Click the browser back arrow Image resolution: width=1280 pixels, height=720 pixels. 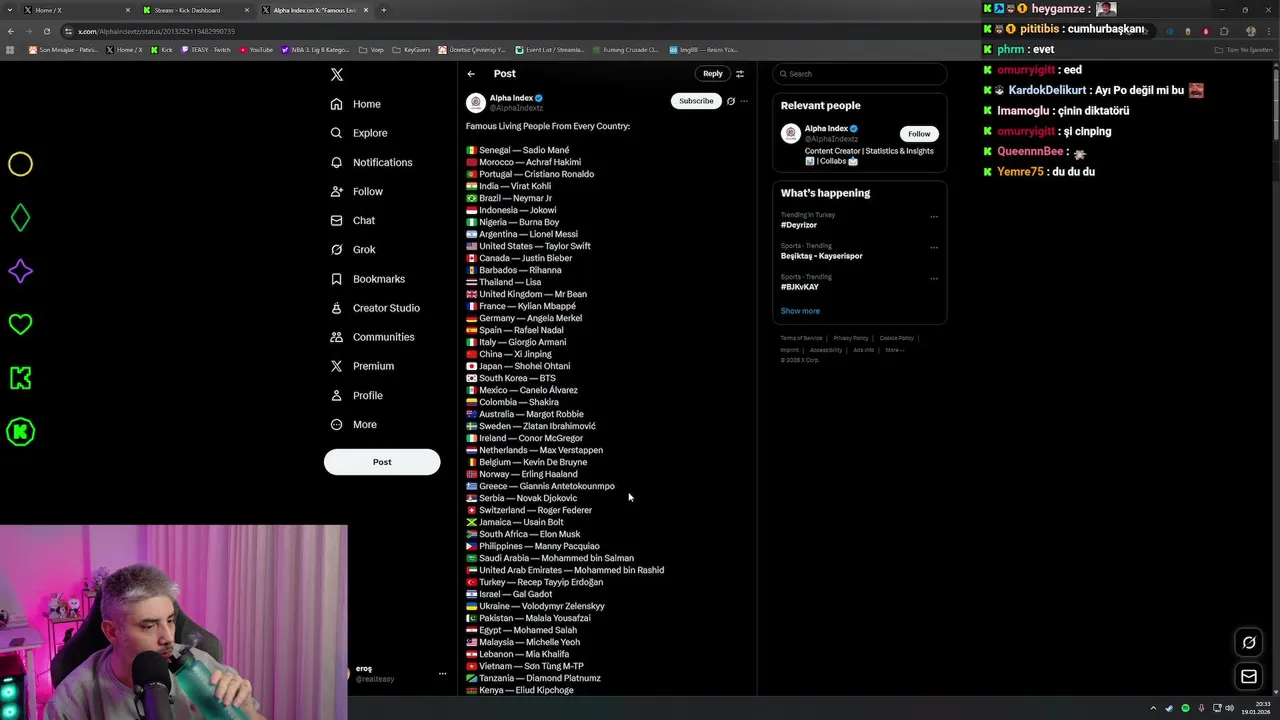[11, 31]
